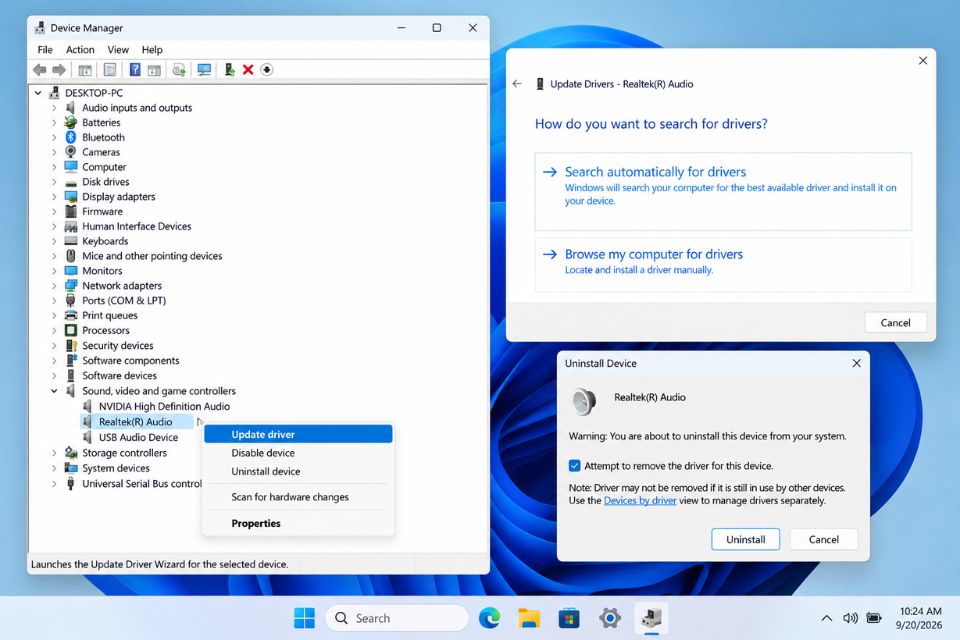The image size is (960, 640).
Task: Select Software components row
Action: pos(130,361)
